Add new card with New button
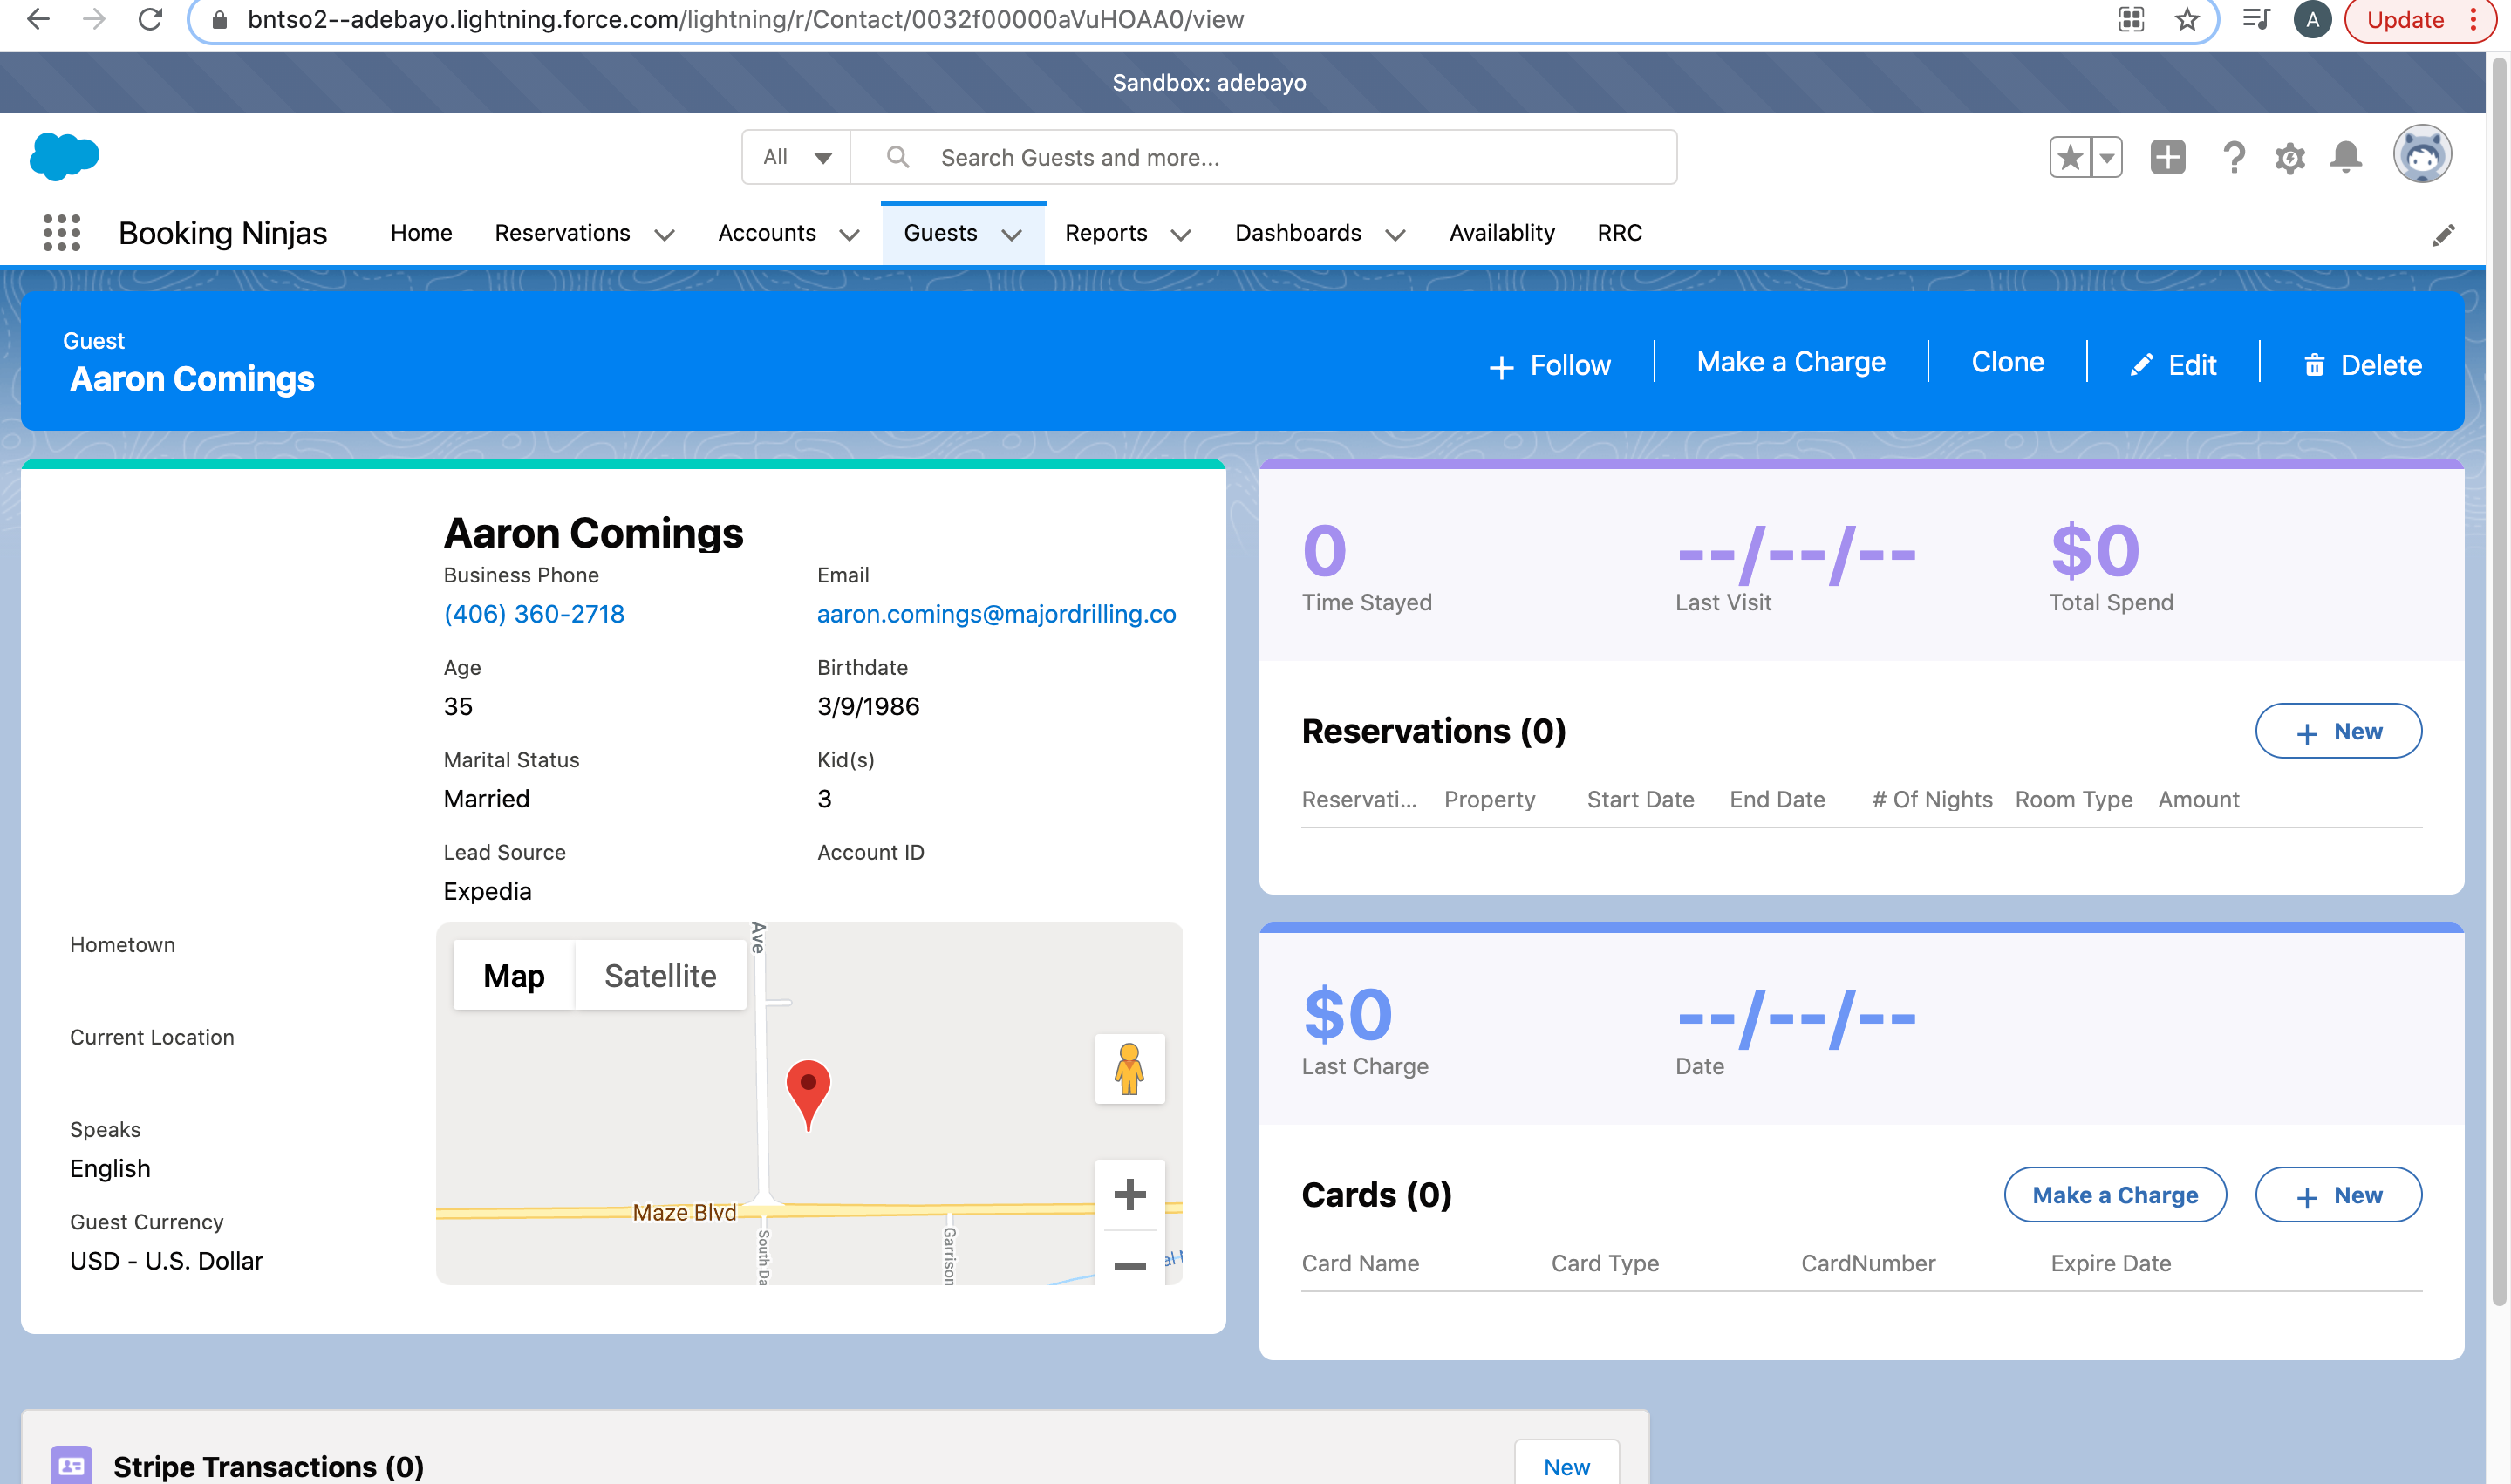The image size is (2511, 1484). tap(2338, 1195)
